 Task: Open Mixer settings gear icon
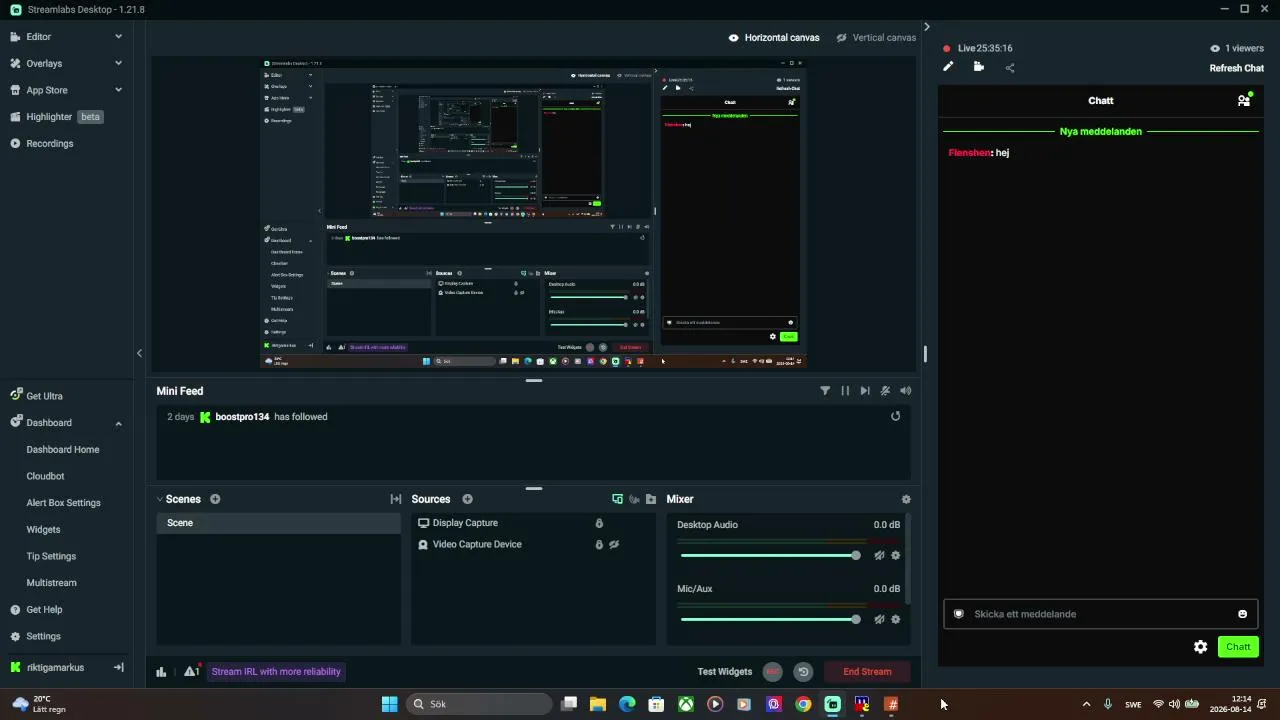pyautogui.click(x=906, y=499)
